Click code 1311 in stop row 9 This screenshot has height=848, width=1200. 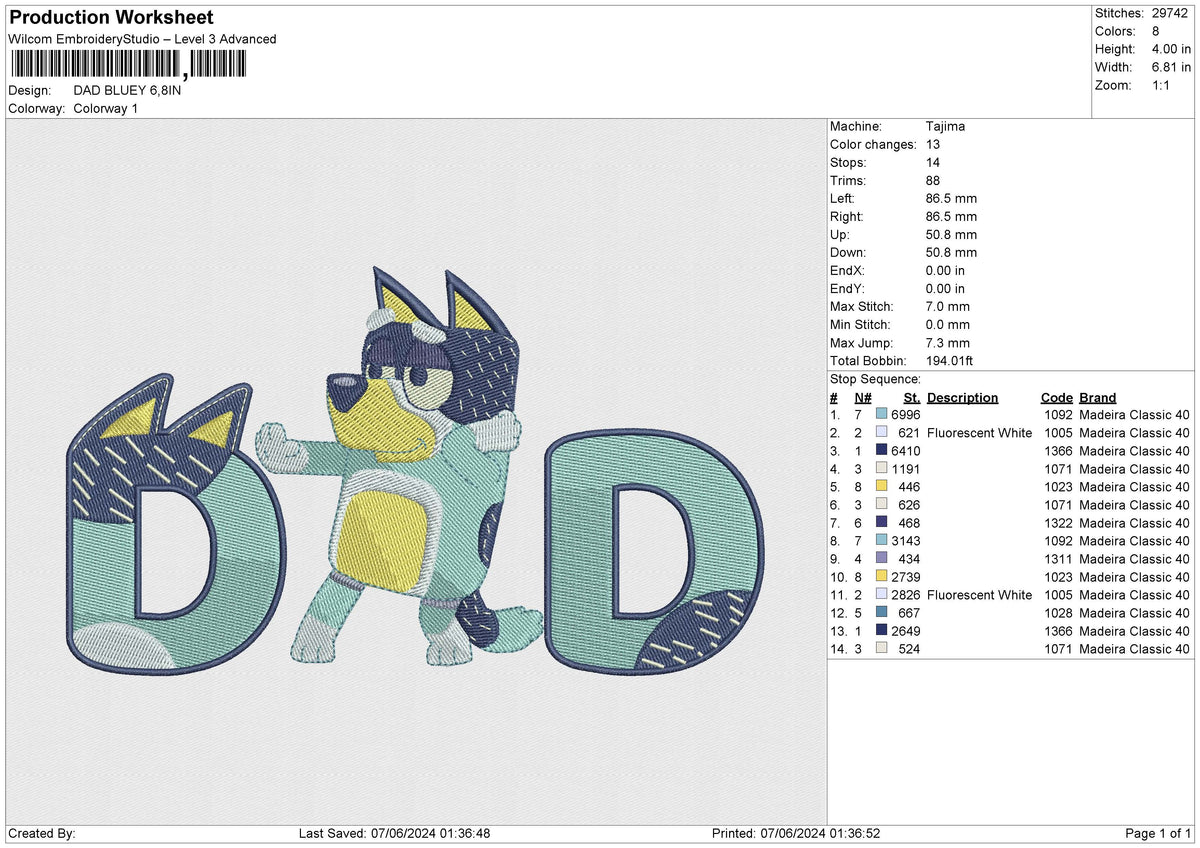pos(1059,559)
